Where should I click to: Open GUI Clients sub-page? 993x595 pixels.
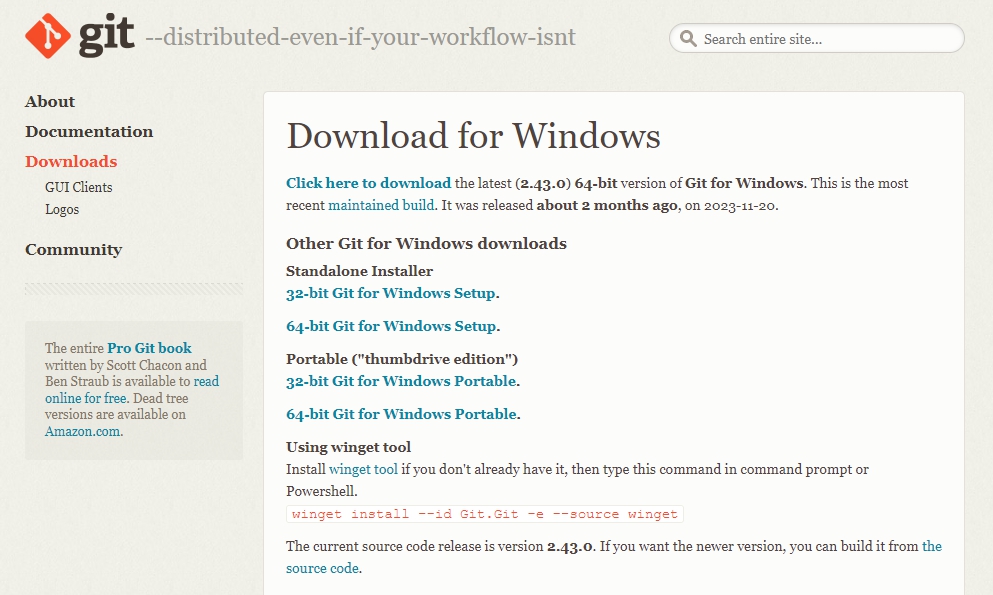click(x=79, y=187)
